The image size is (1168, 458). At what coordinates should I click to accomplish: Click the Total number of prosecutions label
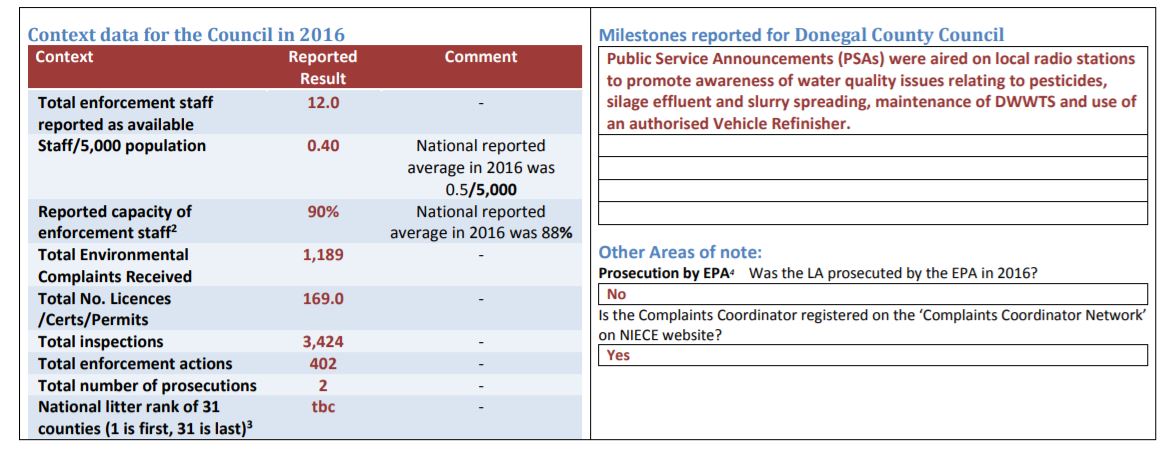[x=147, y=386]
